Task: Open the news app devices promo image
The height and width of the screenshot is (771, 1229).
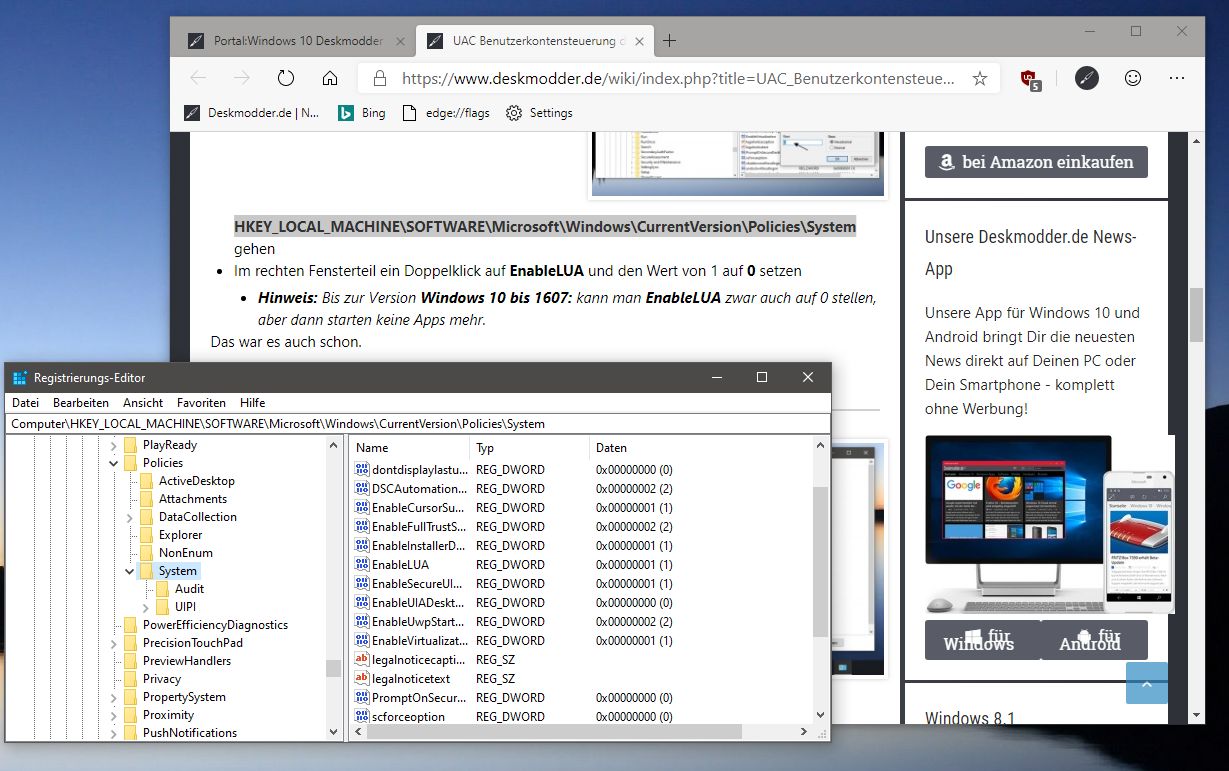Action: 1049,526
